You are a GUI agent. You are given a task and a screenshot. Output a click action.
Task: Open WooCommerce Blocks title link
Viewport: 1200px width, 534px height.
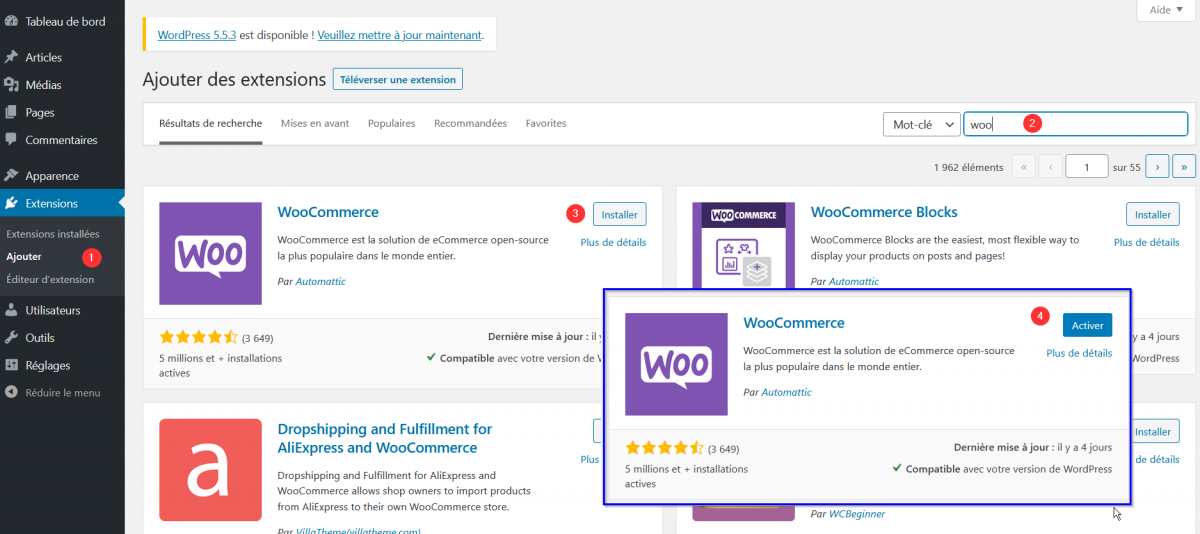(884, 212)
